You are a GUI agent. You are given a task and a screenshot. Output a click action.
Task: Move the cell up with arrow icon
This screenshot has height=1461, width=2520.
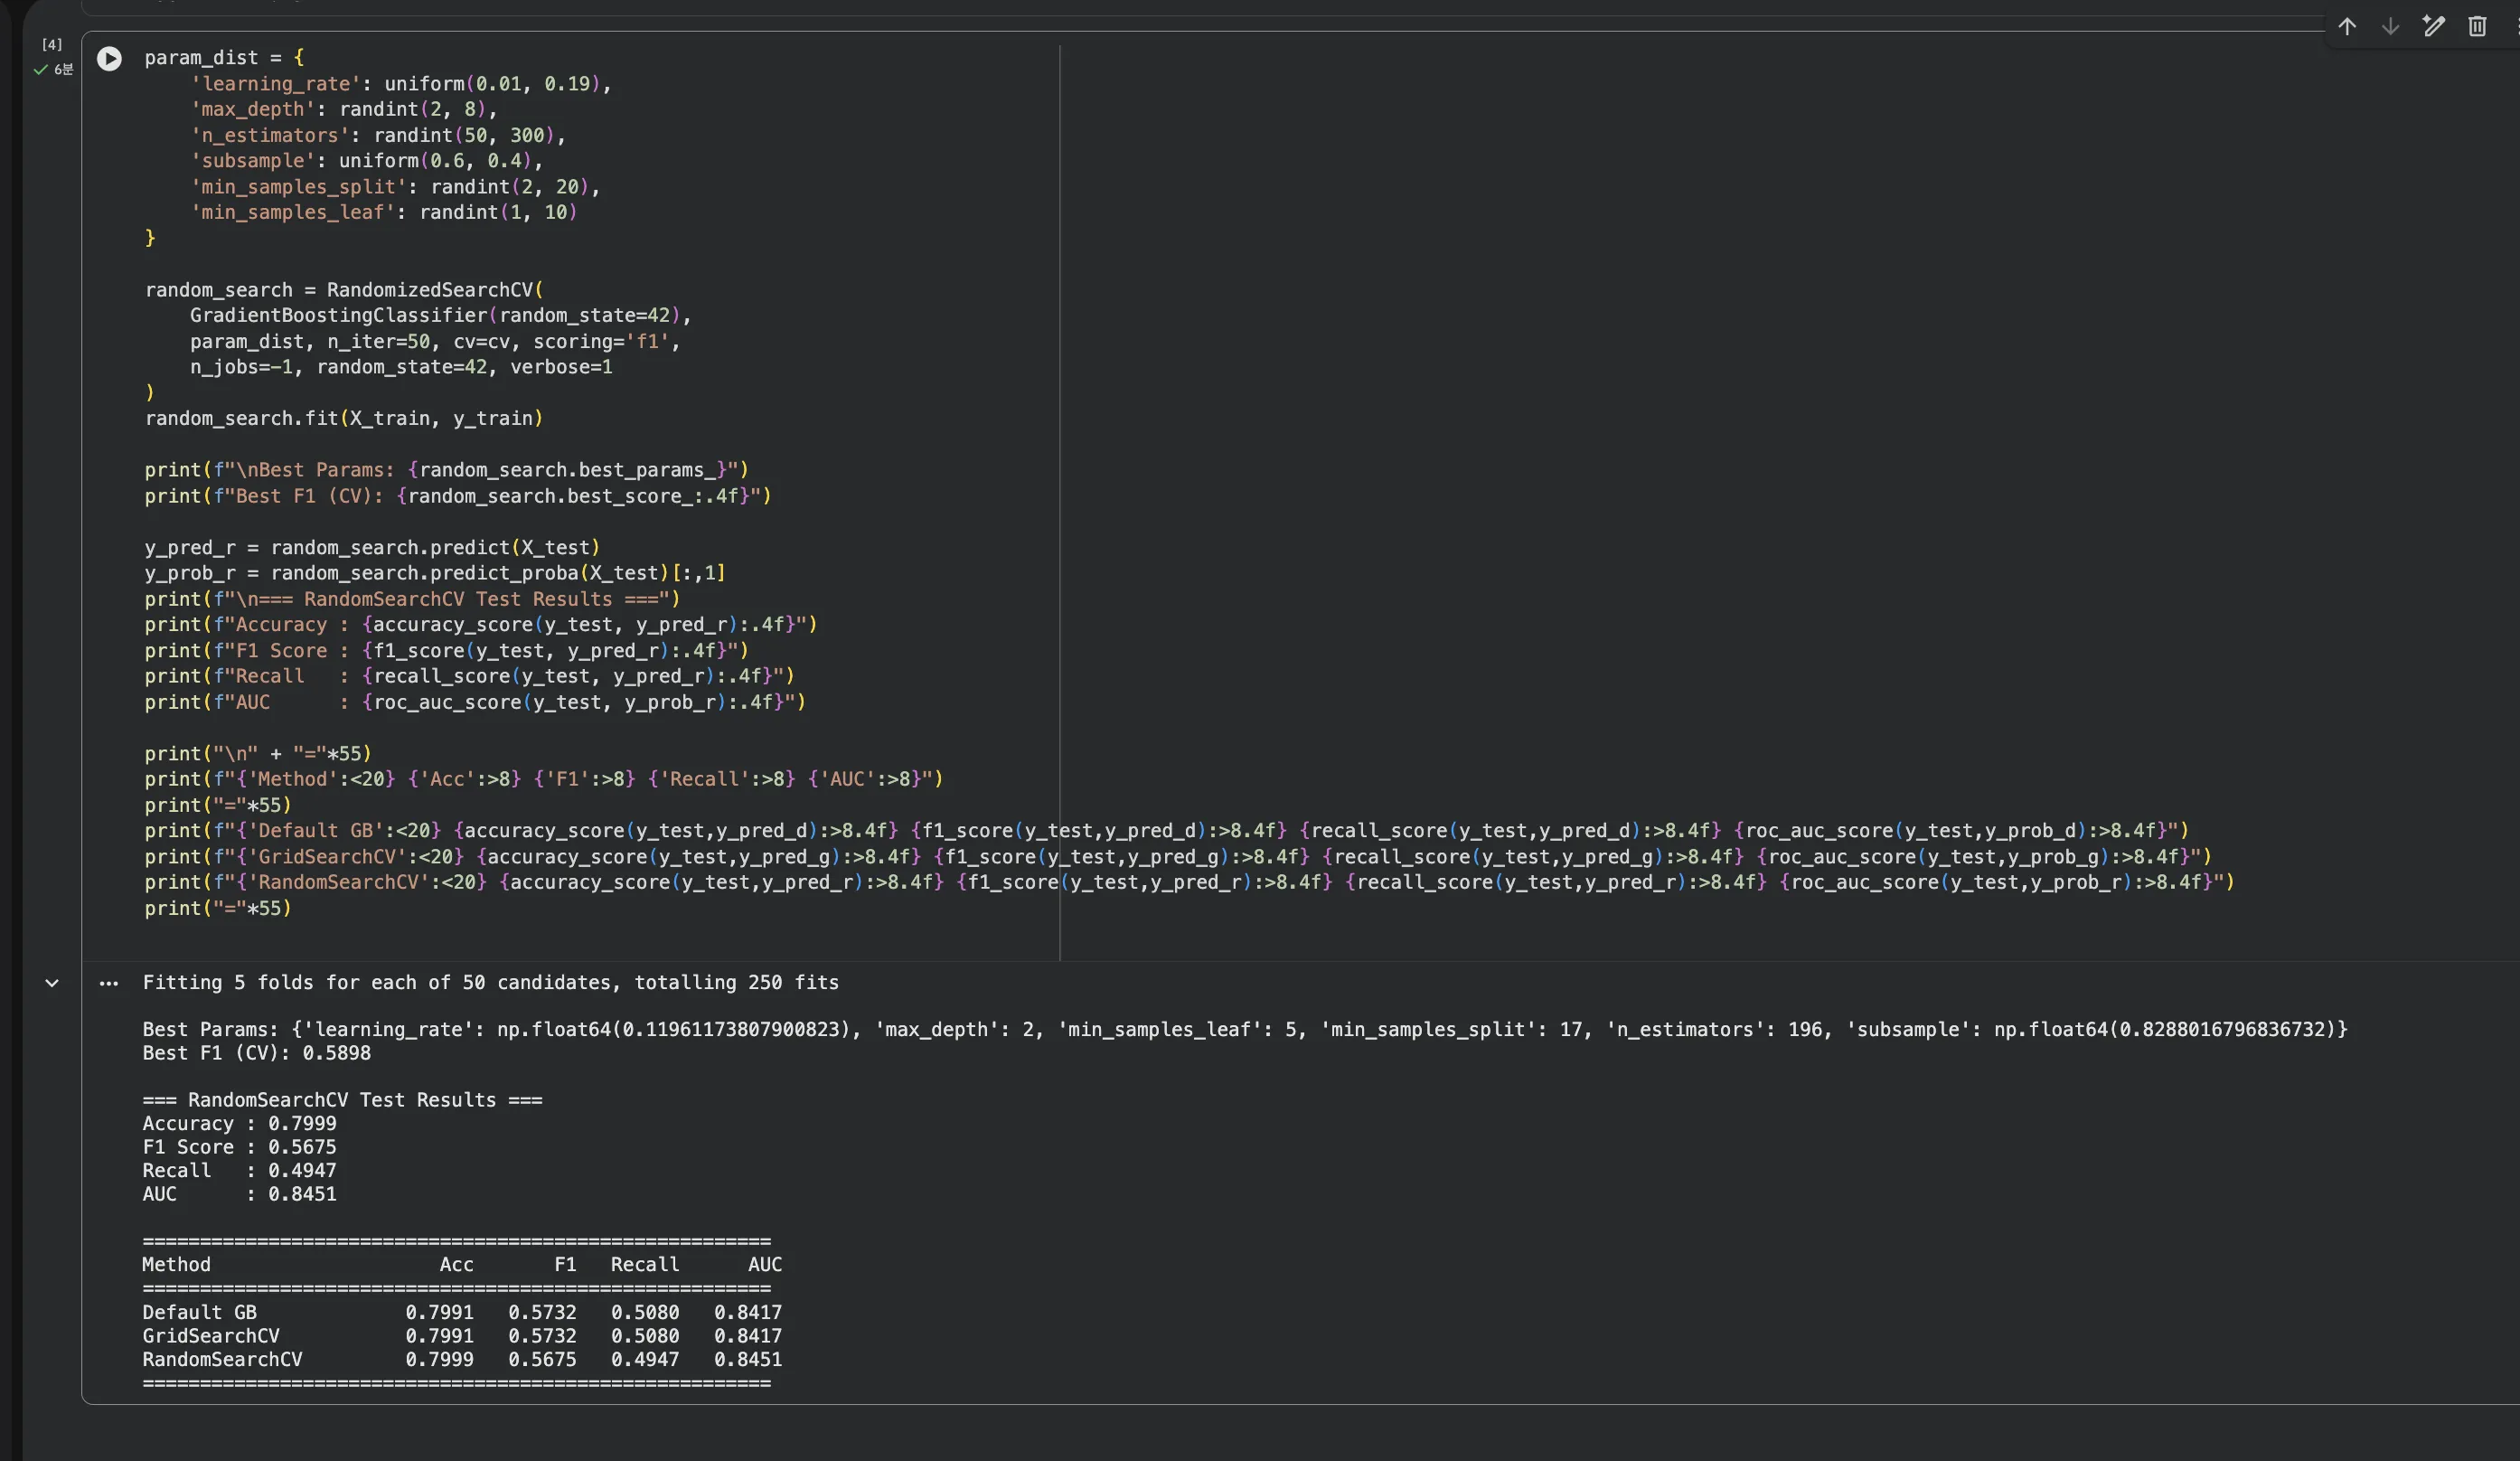point(2347,26)
